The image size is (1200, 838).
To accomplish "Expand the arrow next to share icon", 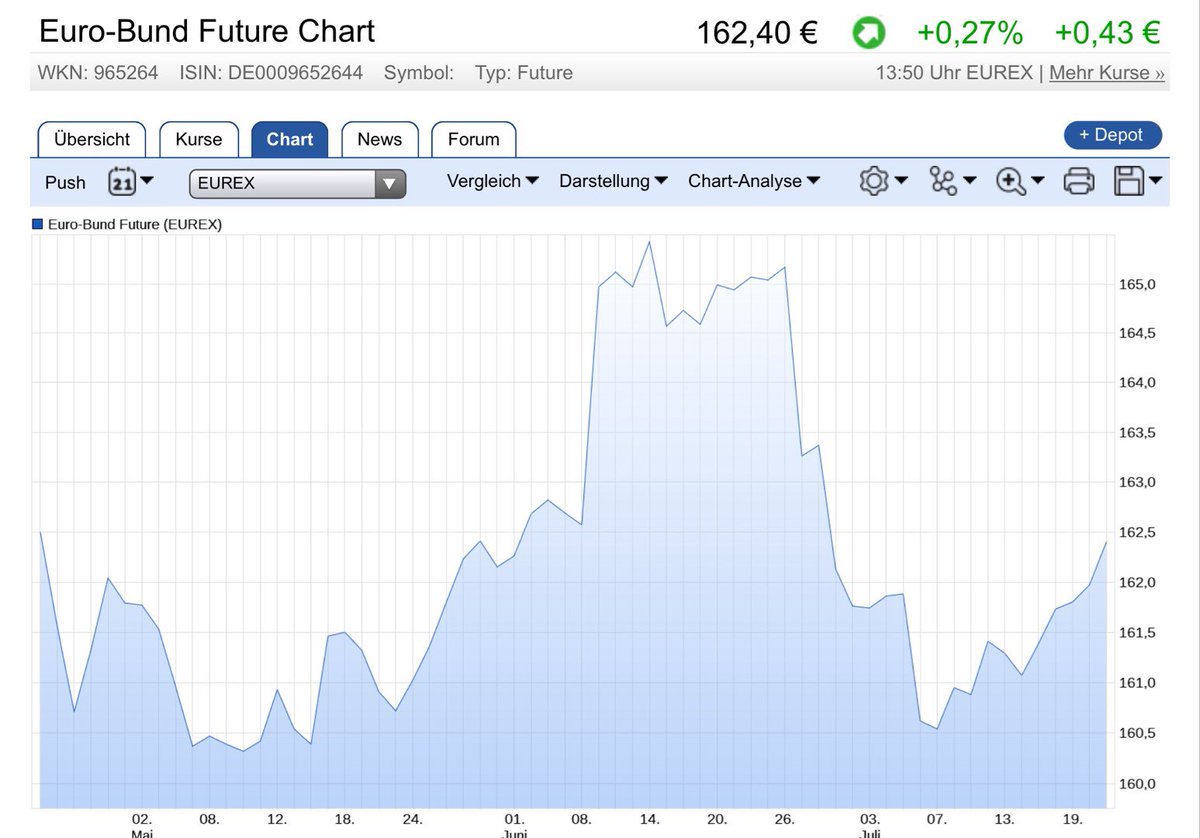I will coord(969,181).
